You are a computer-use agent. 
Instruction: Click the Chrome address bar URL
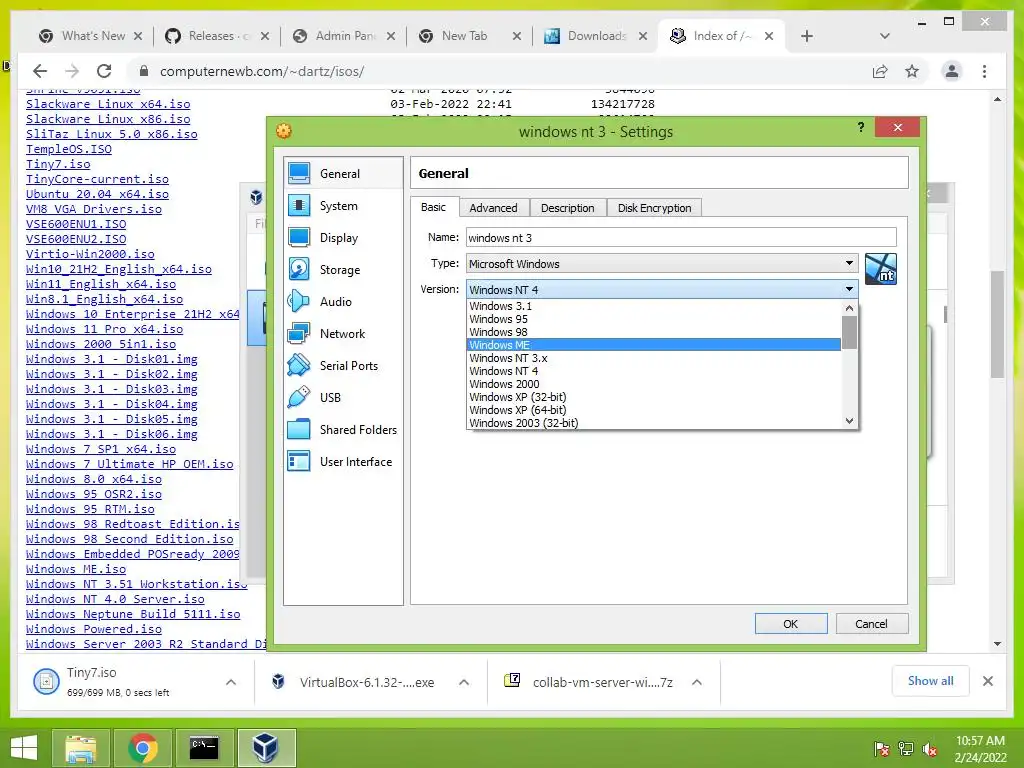pos(262,71)
